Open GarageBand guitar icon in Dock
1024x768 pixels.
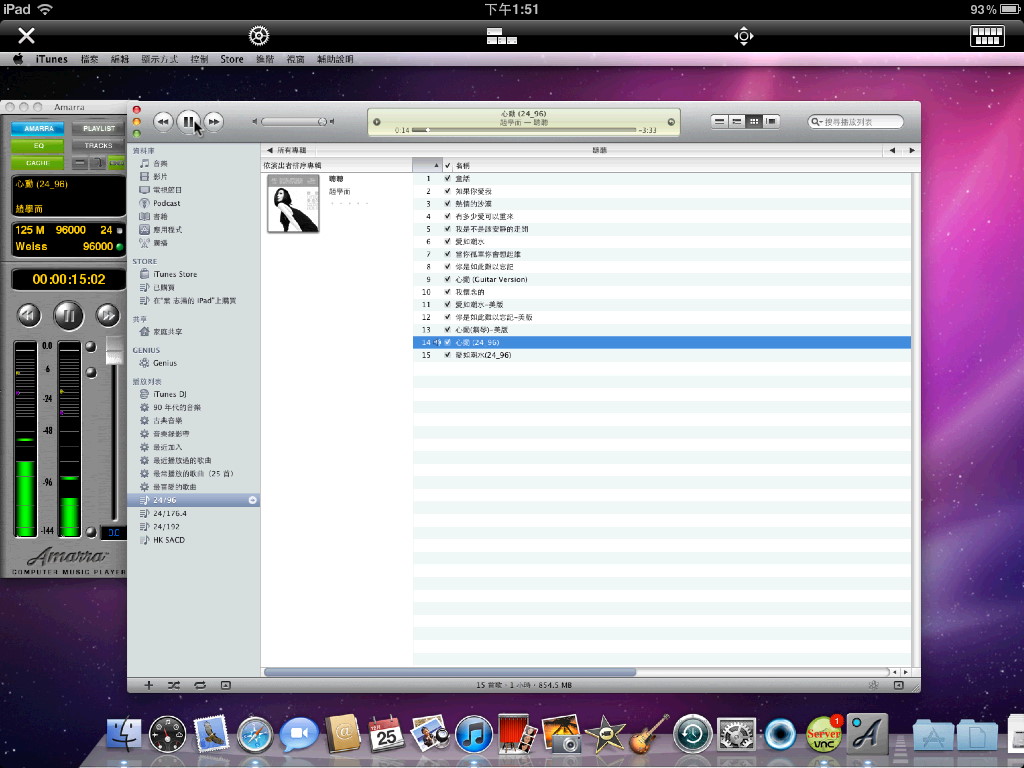coord(648,734)
